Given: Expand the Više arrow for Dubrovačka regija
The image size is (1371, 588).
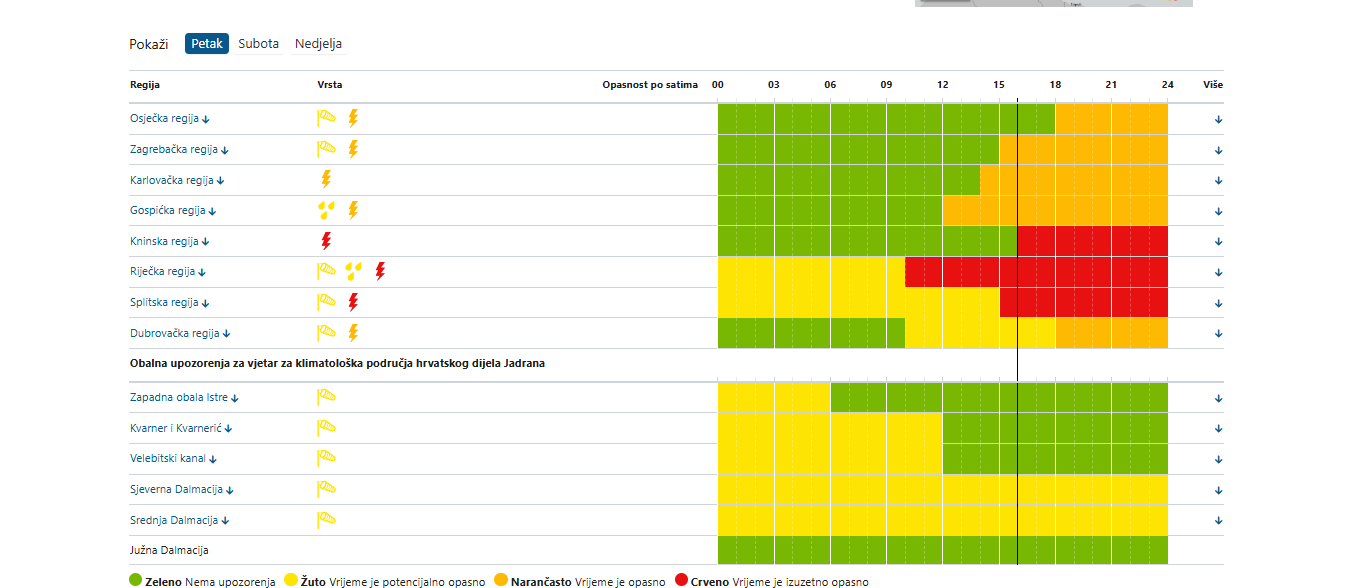Looking at the screenshot, I should tap(1218, 334).
